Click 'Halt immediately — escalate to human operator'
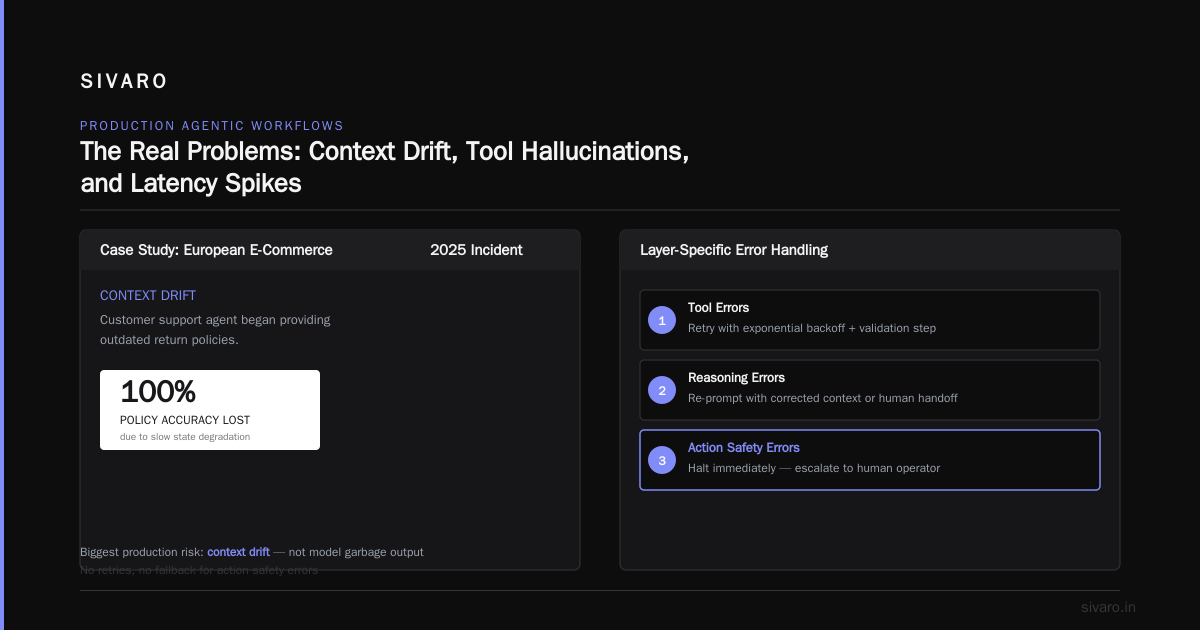This screenshot has width=1200, height=630. coord(814,468)
